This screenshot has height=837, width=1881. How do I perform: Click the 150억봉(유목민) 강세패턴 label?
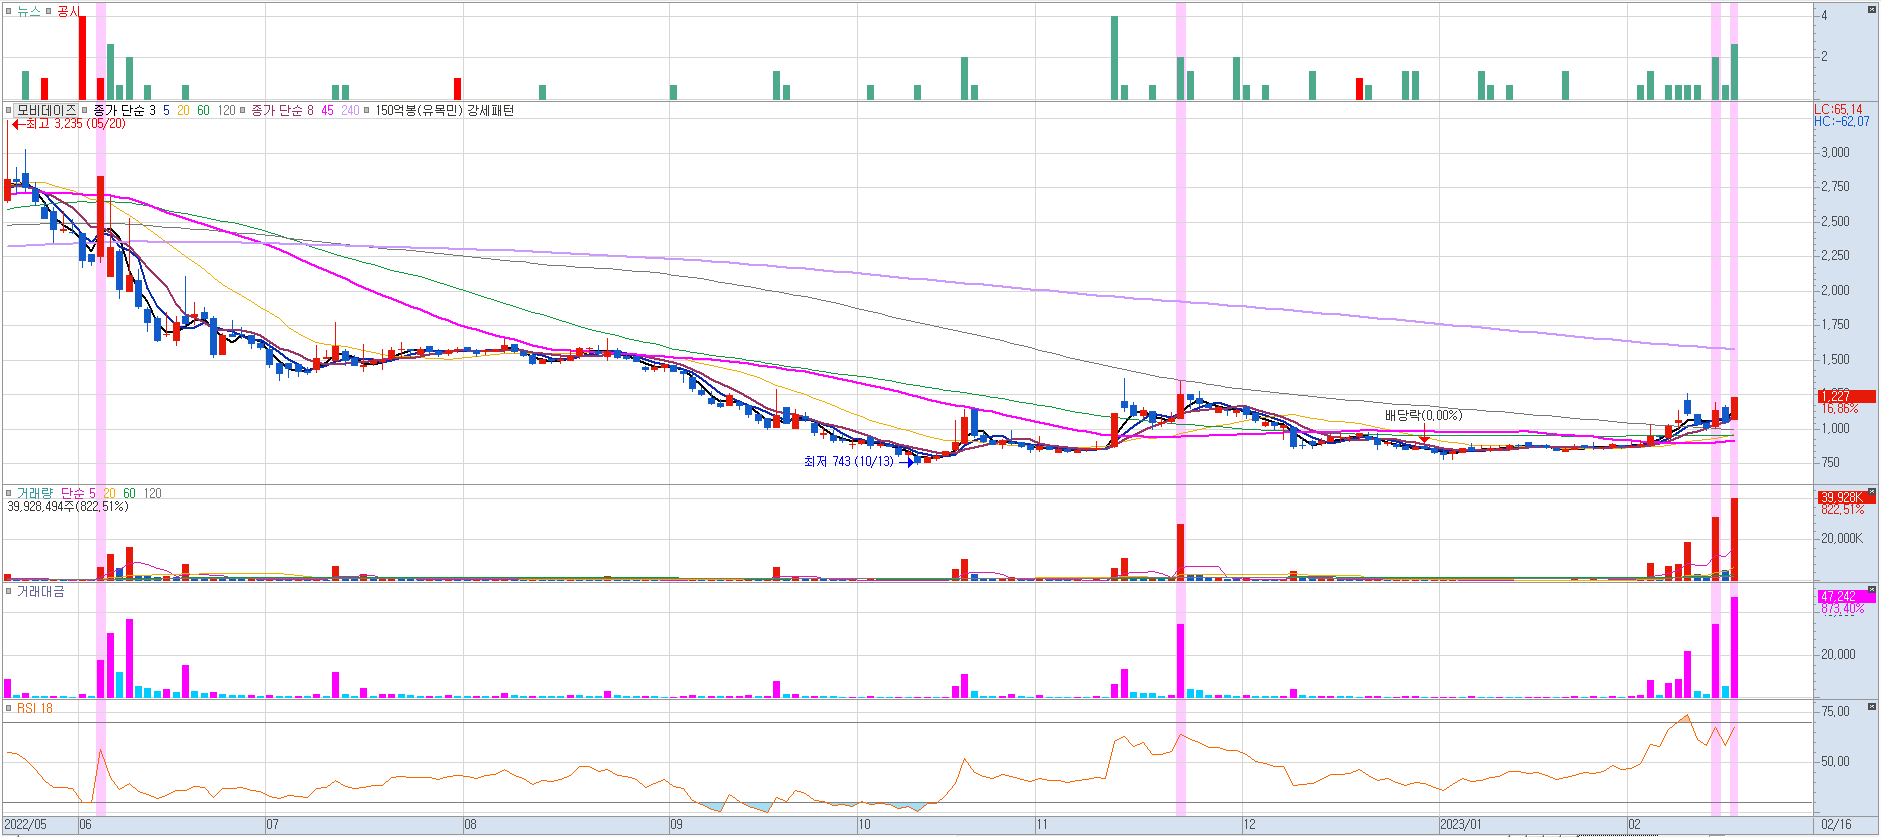point(445,110)
